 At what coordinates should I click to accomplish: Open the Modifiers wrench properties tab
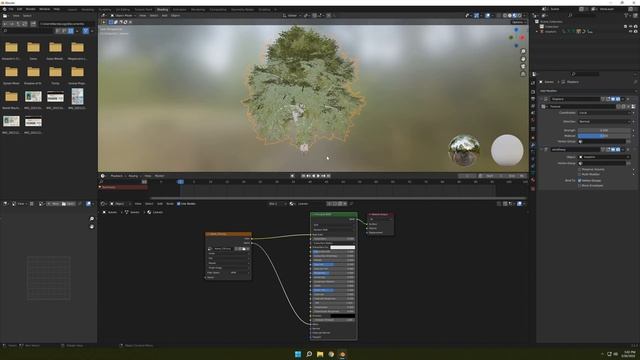tap(533, 145)
